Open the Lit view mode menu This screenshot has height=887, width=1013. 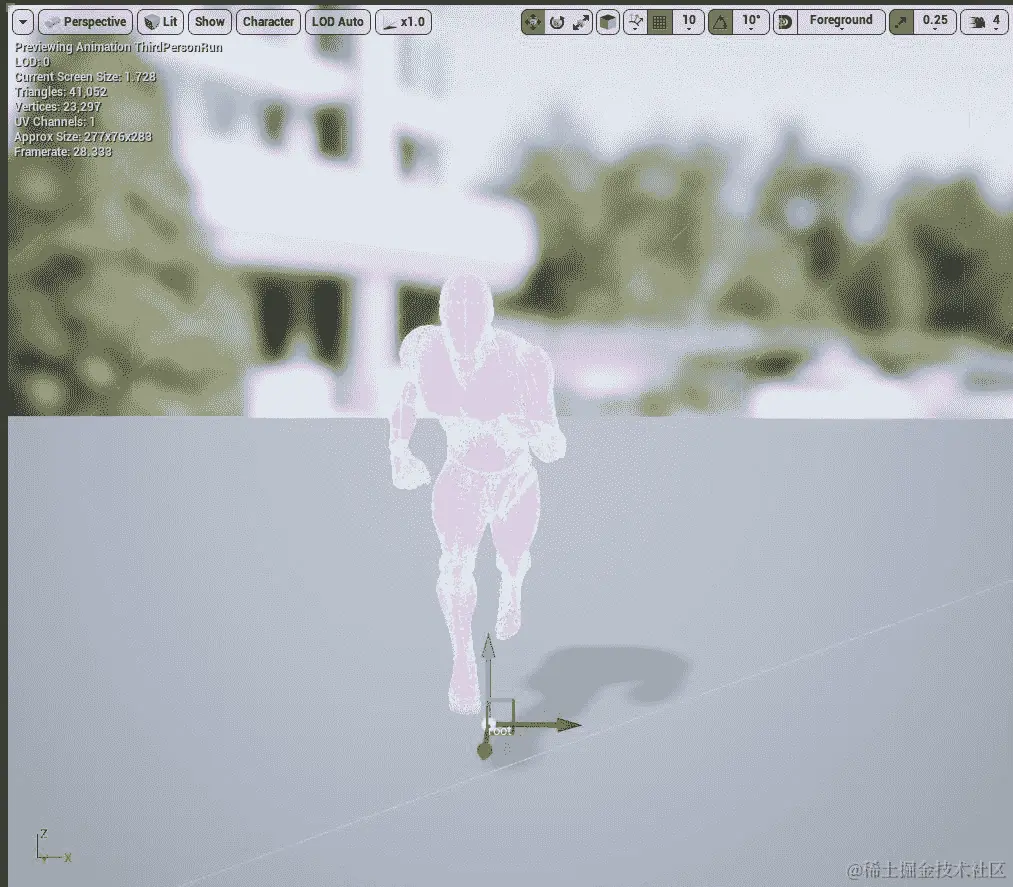(161, 22)
